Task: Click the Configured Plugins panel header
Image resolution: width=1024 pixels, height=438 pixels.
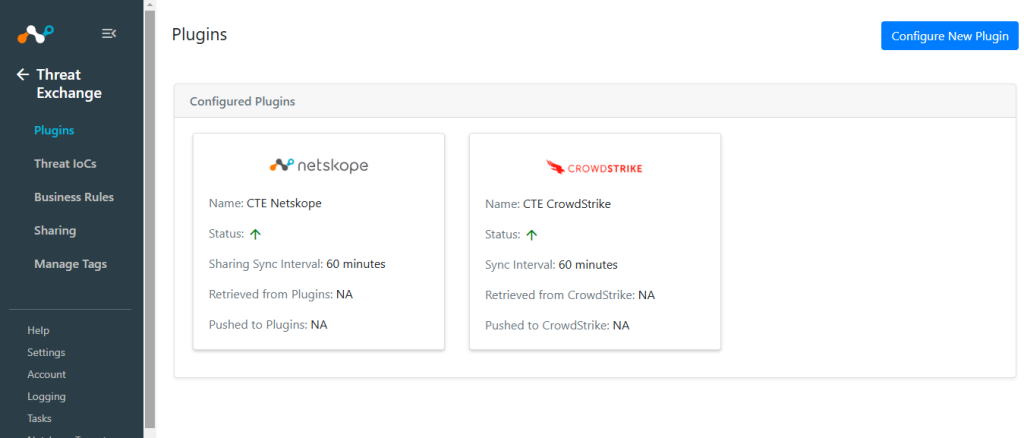Action: (x=595, y=101)
